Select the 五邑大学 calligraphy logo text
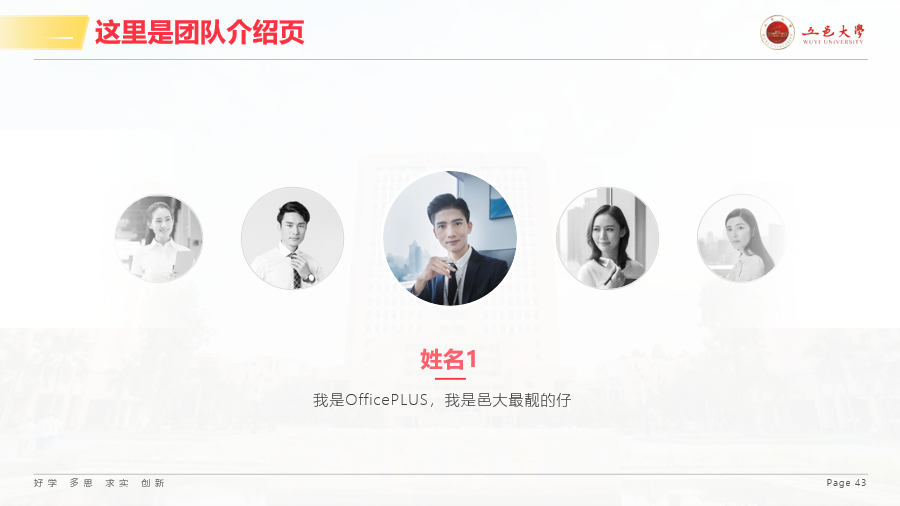 point(833,31)
